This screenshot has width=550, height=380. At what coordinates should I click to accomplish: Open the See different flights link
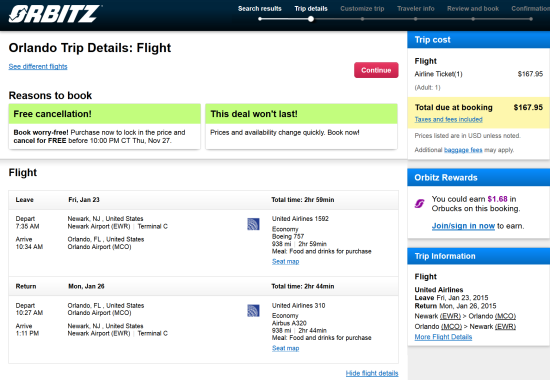[x=38, y=66]
